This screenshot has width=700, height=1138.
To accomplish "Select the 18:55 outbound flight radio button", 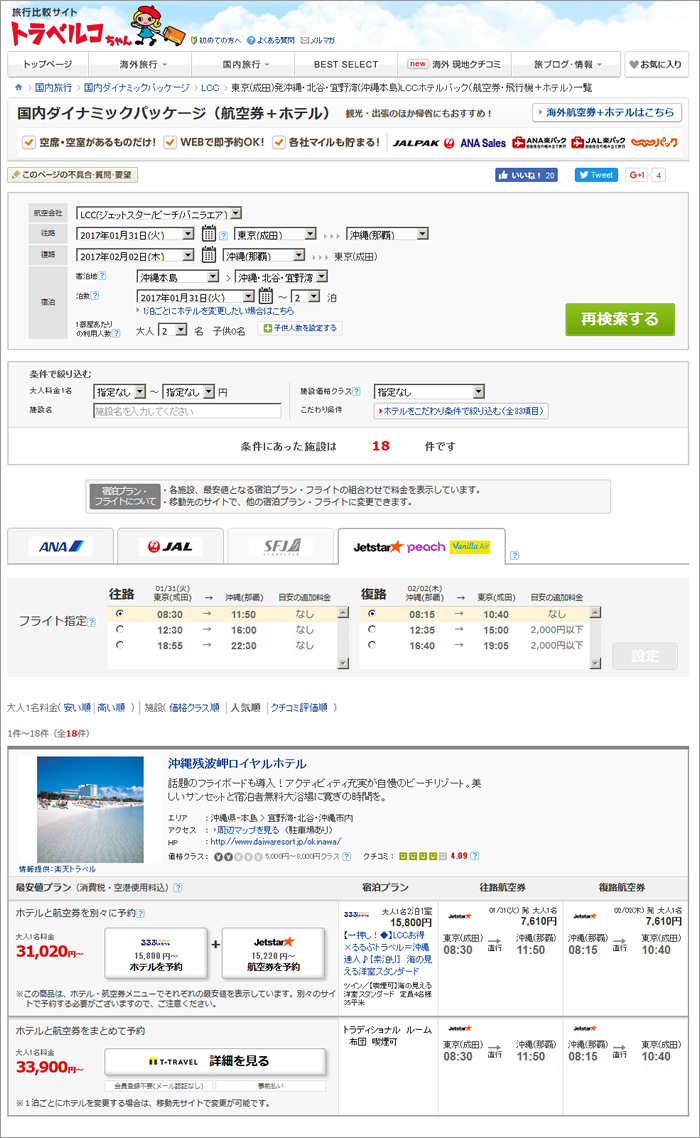I will point(120,646).
